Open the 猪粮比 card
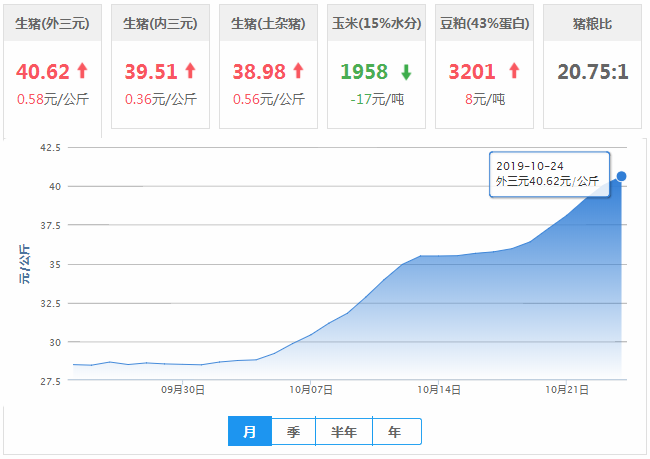Screen dimensions: 650x459 (592, 66)
